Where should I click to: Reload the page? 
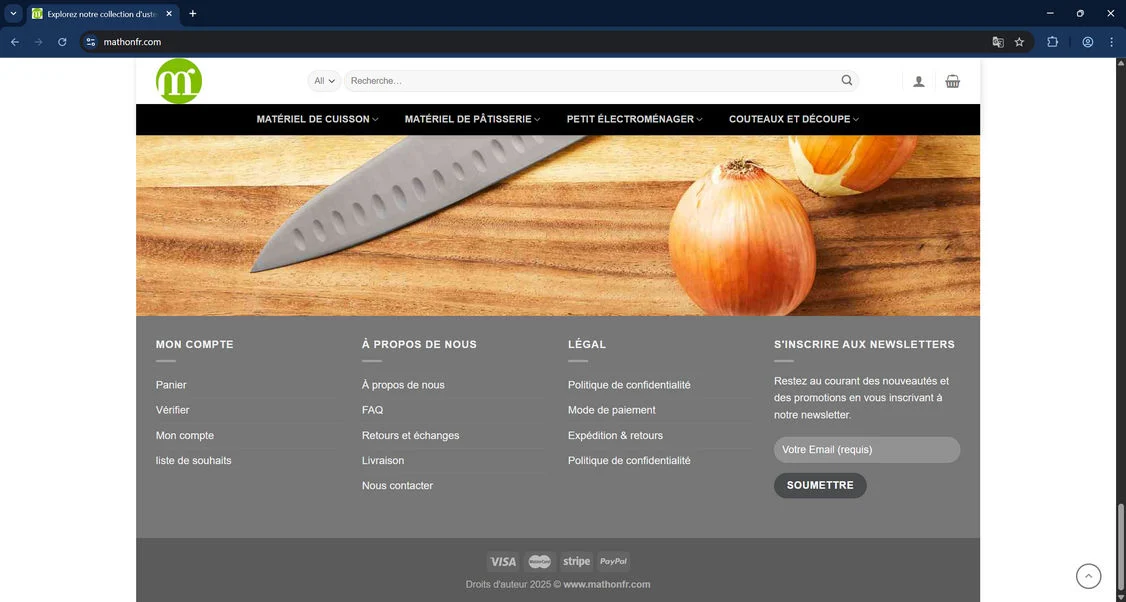[62, 42]
